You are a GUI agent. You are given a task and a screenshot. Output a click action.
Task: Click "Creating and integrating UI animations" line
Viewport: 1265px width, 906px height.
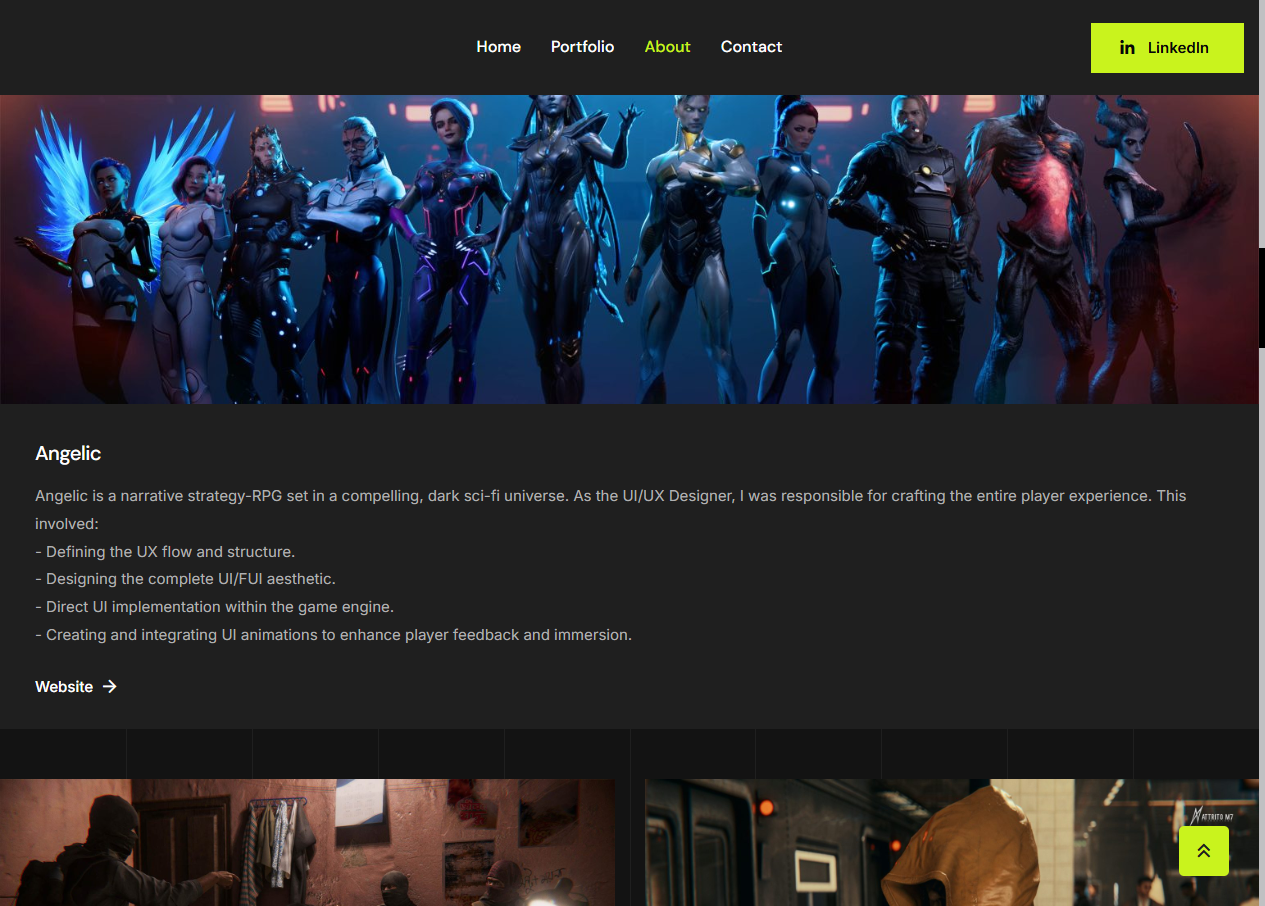click(x=333, y=635)
